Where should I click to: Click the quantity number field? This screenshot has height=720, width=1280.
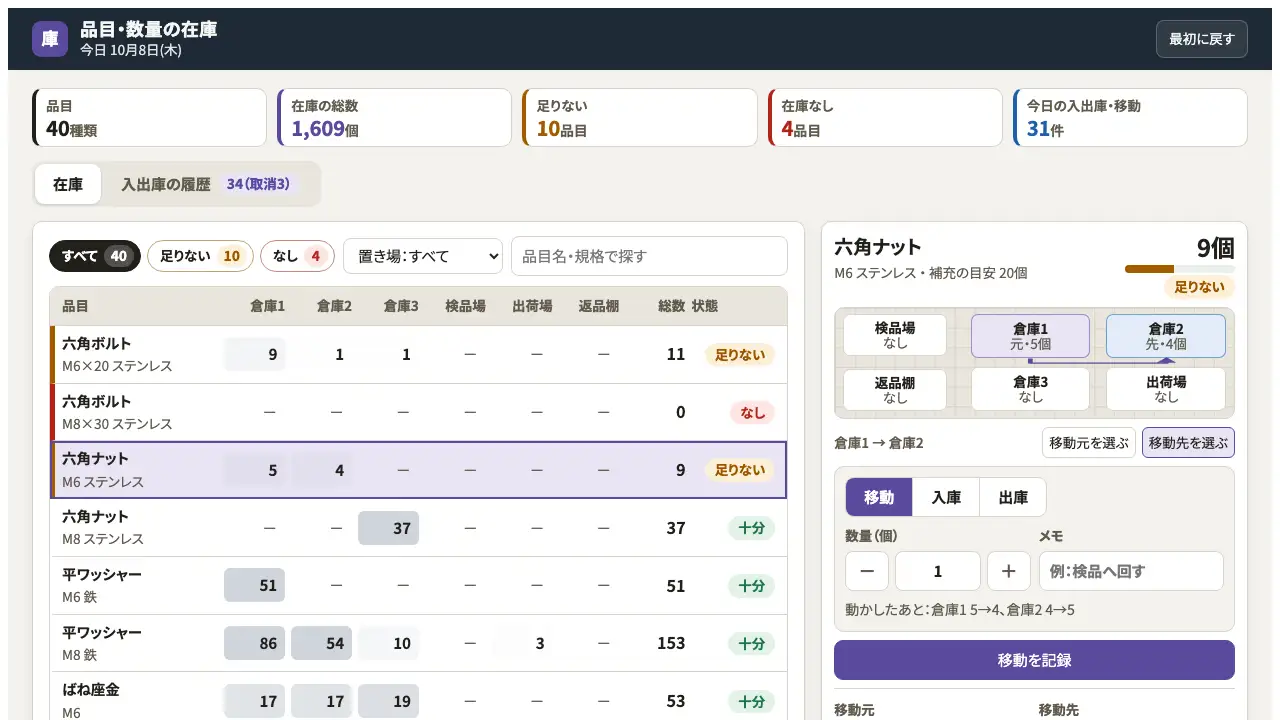tap(938, 571)
